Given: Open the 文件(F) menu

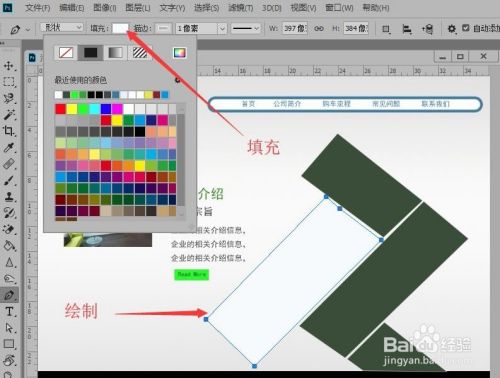Looking at the screenshot, I should pos(38,8).
